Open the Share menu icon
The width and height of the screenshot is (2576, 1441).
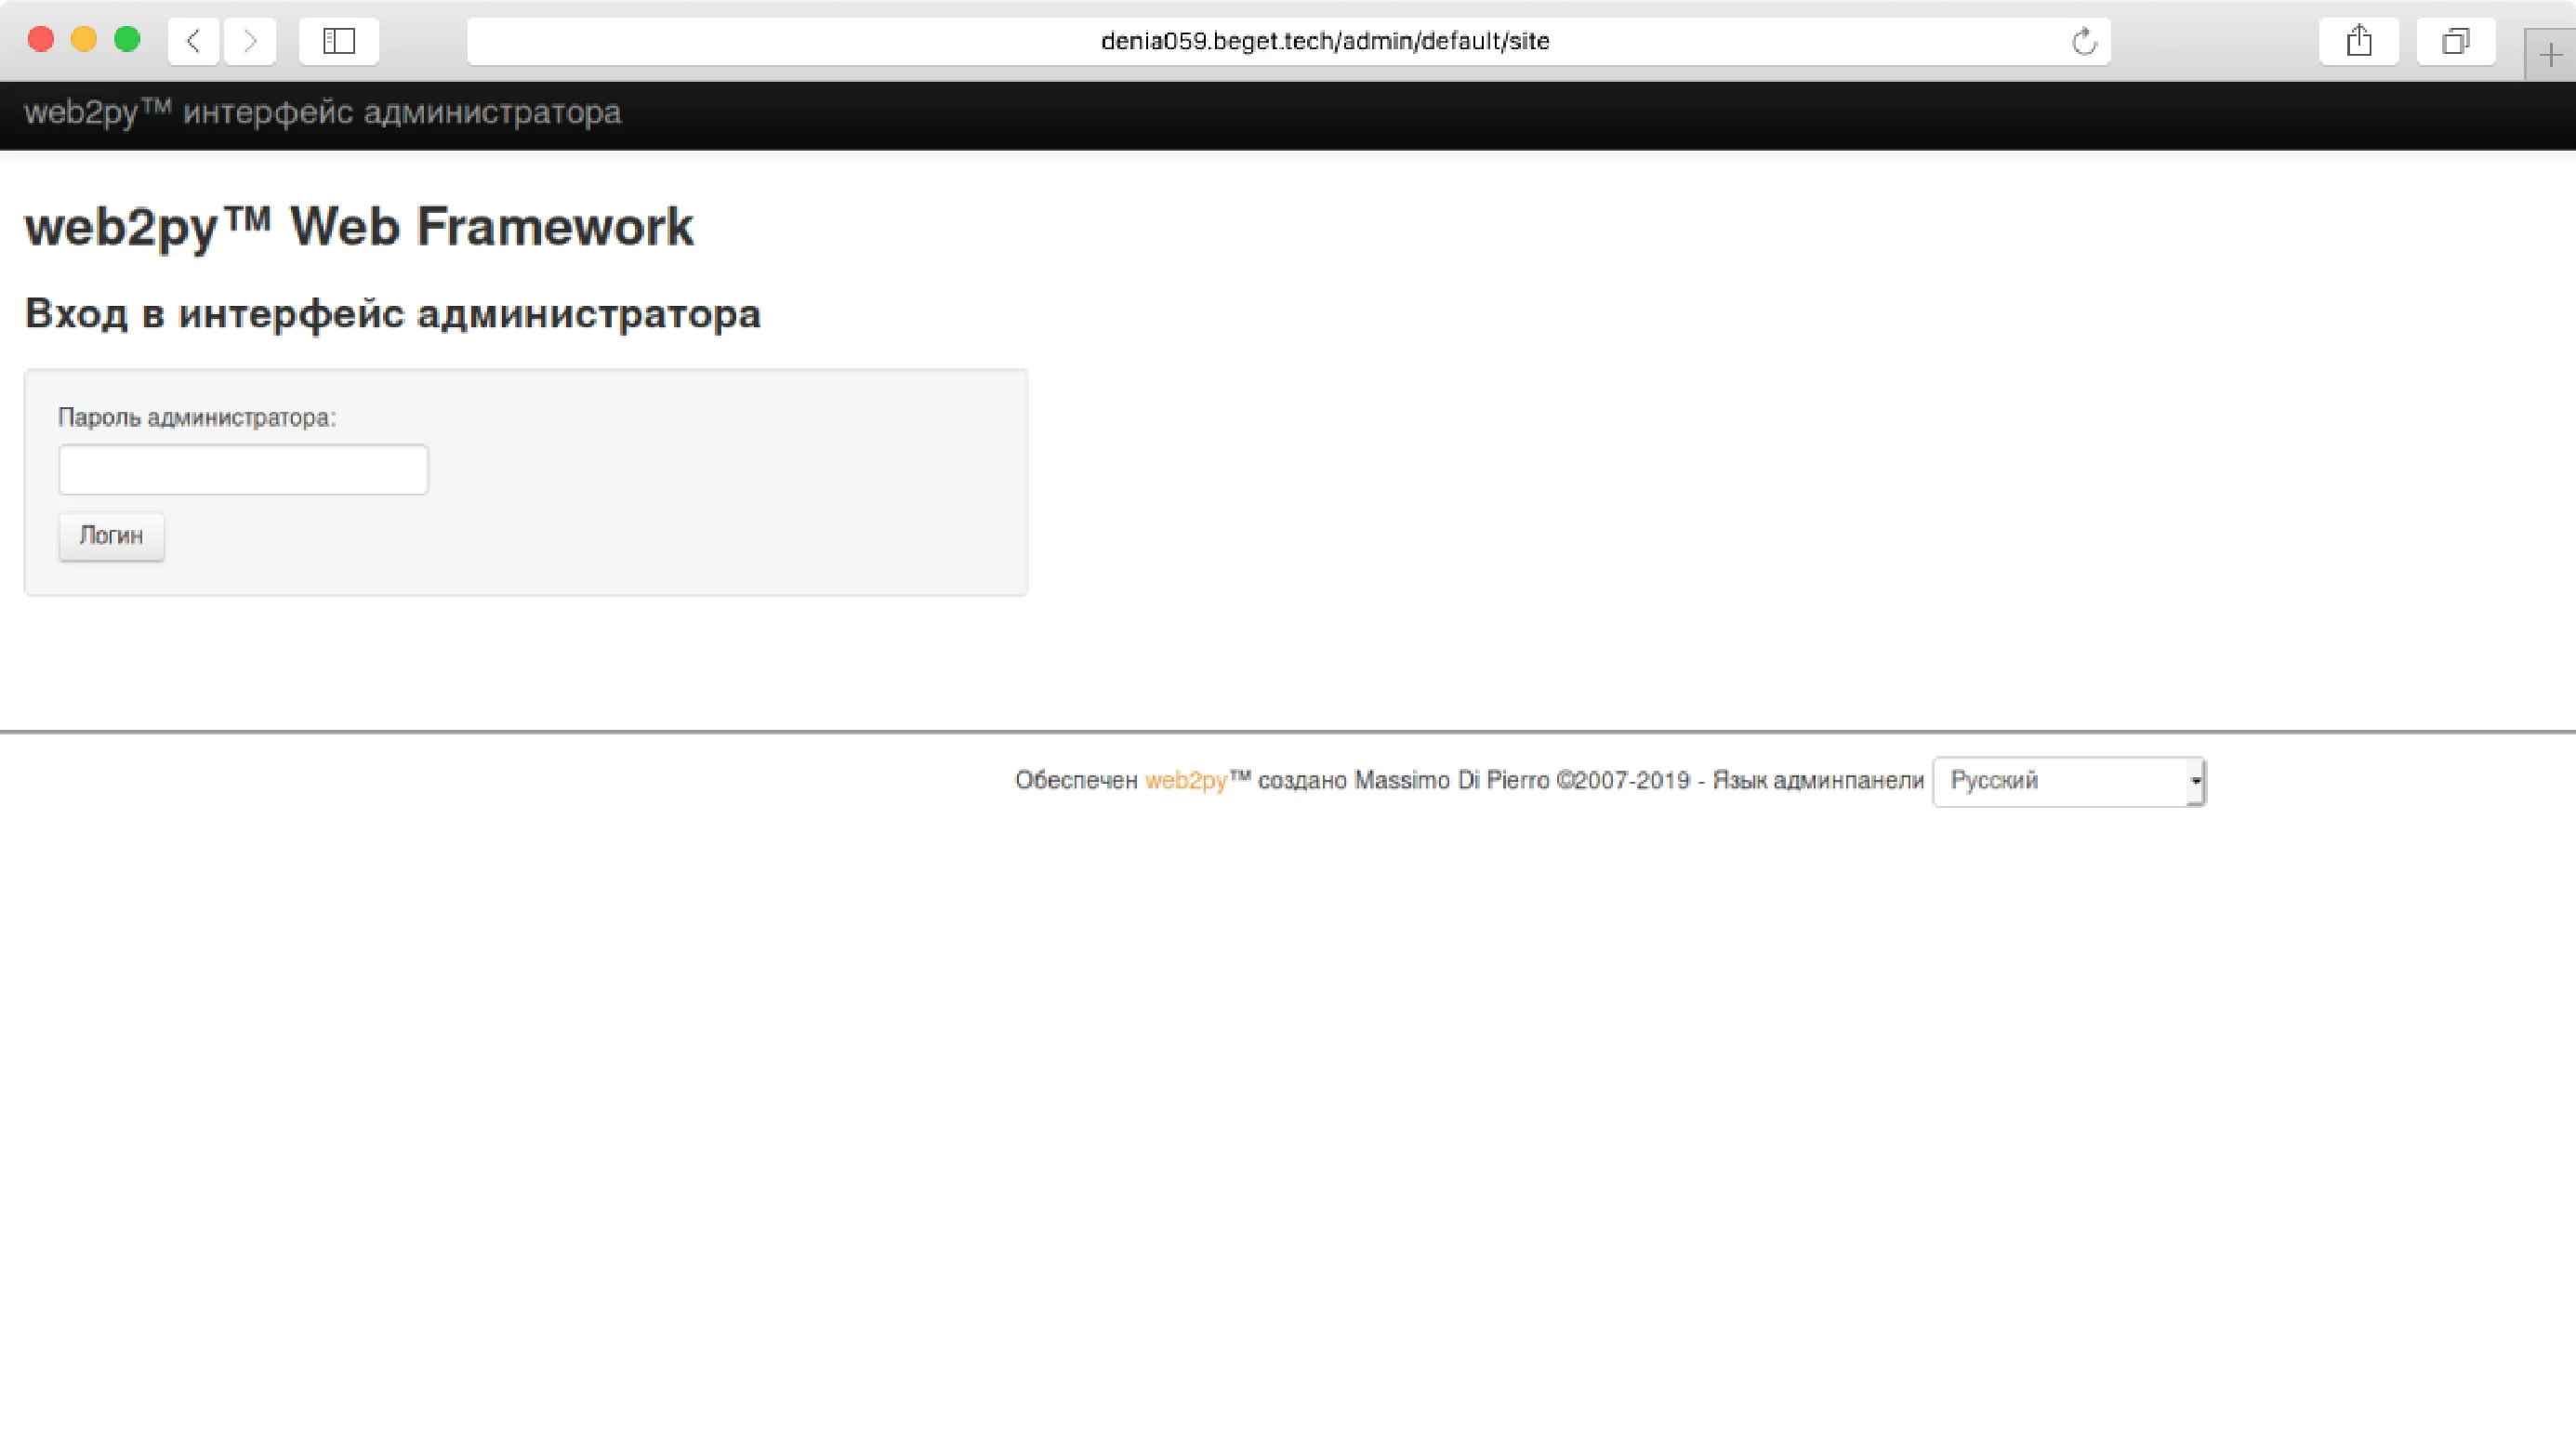click(2359, 41)
